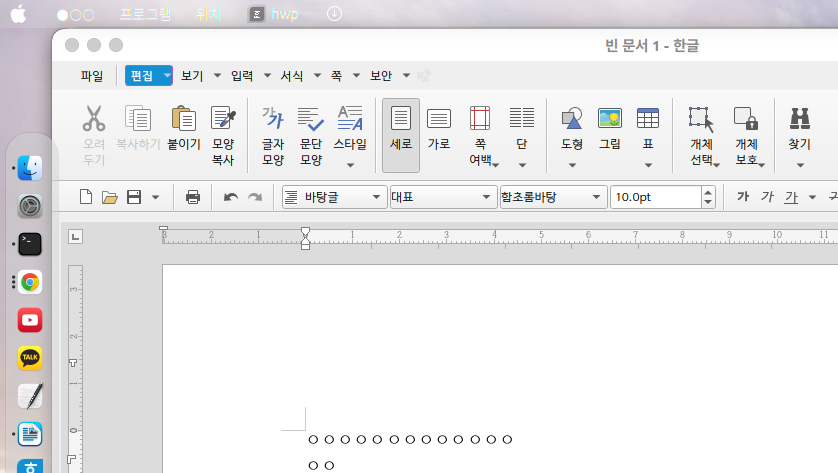Open YouTube from the dock
This screenshot has width=838, height=473.
coord(30,320)
